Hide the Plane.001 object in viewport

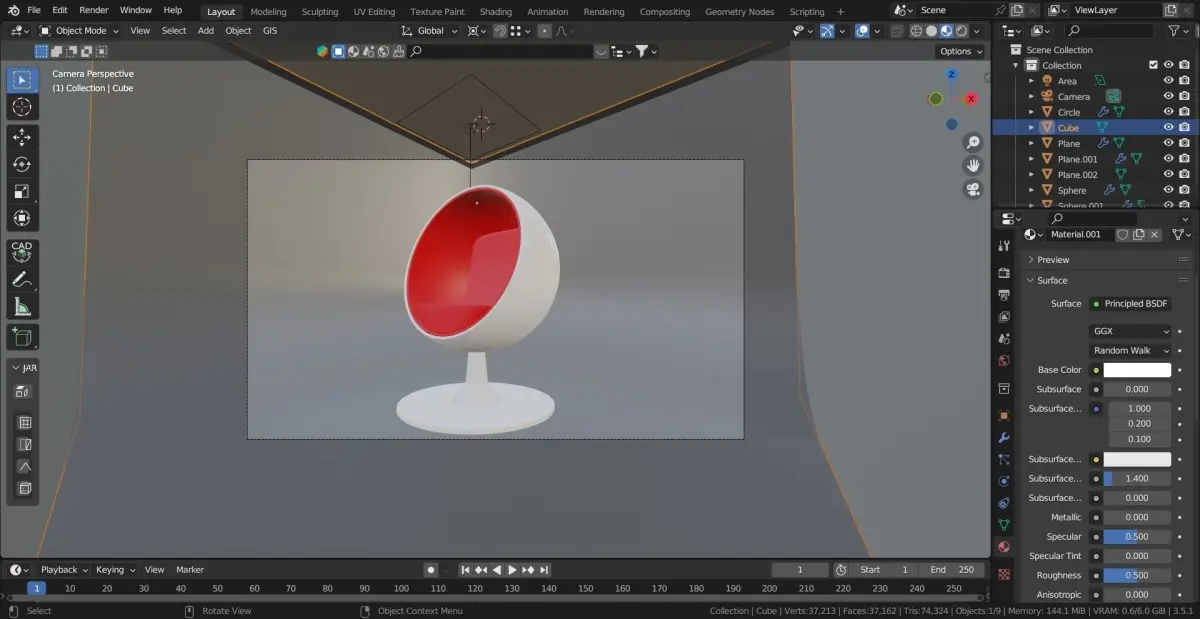[x=1168, y=159]
